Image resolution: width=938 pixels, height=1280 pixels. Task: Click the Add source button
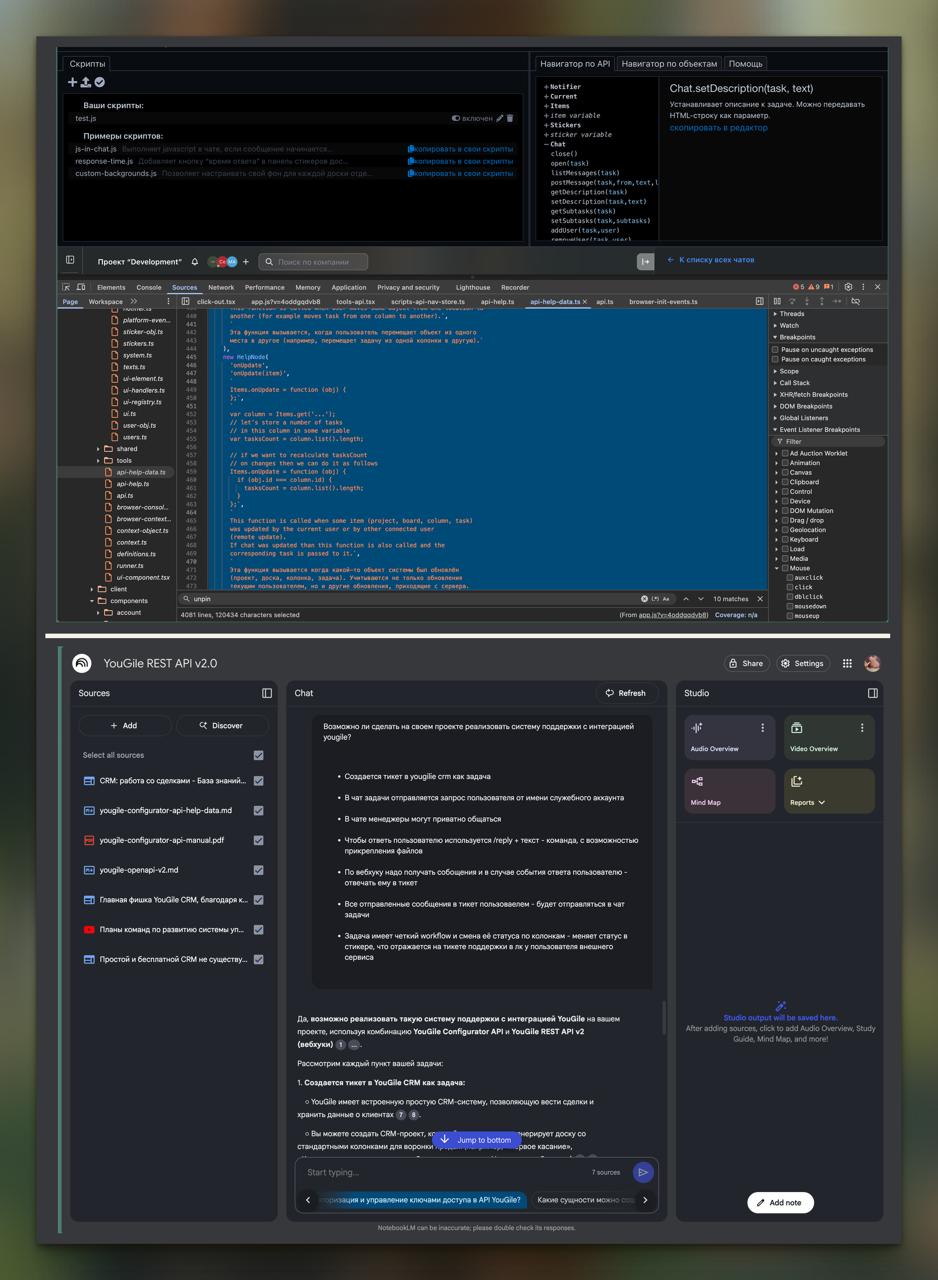[x=124, y=726]
